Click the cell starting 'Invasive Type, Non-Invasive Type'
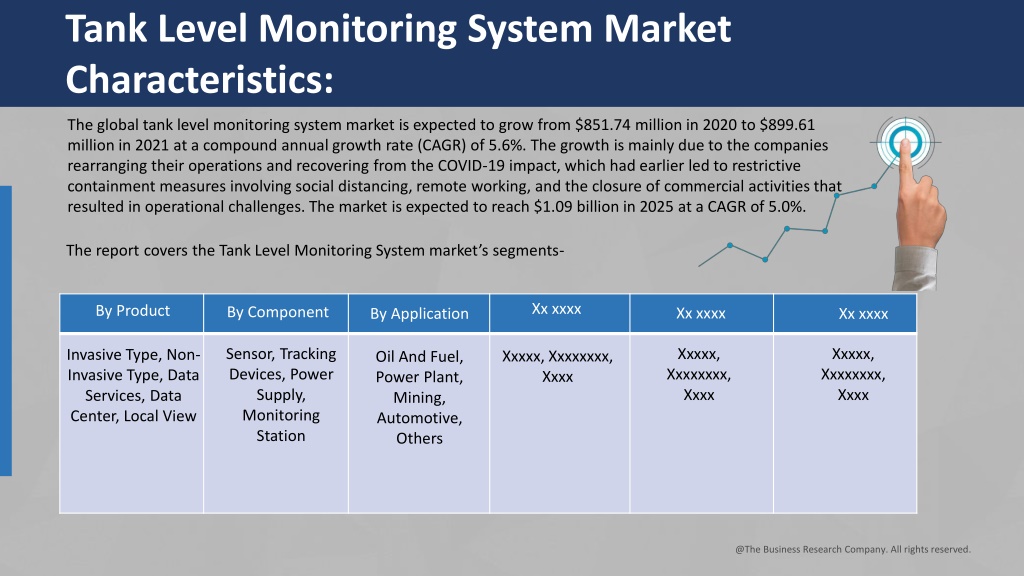 [132, 423]
